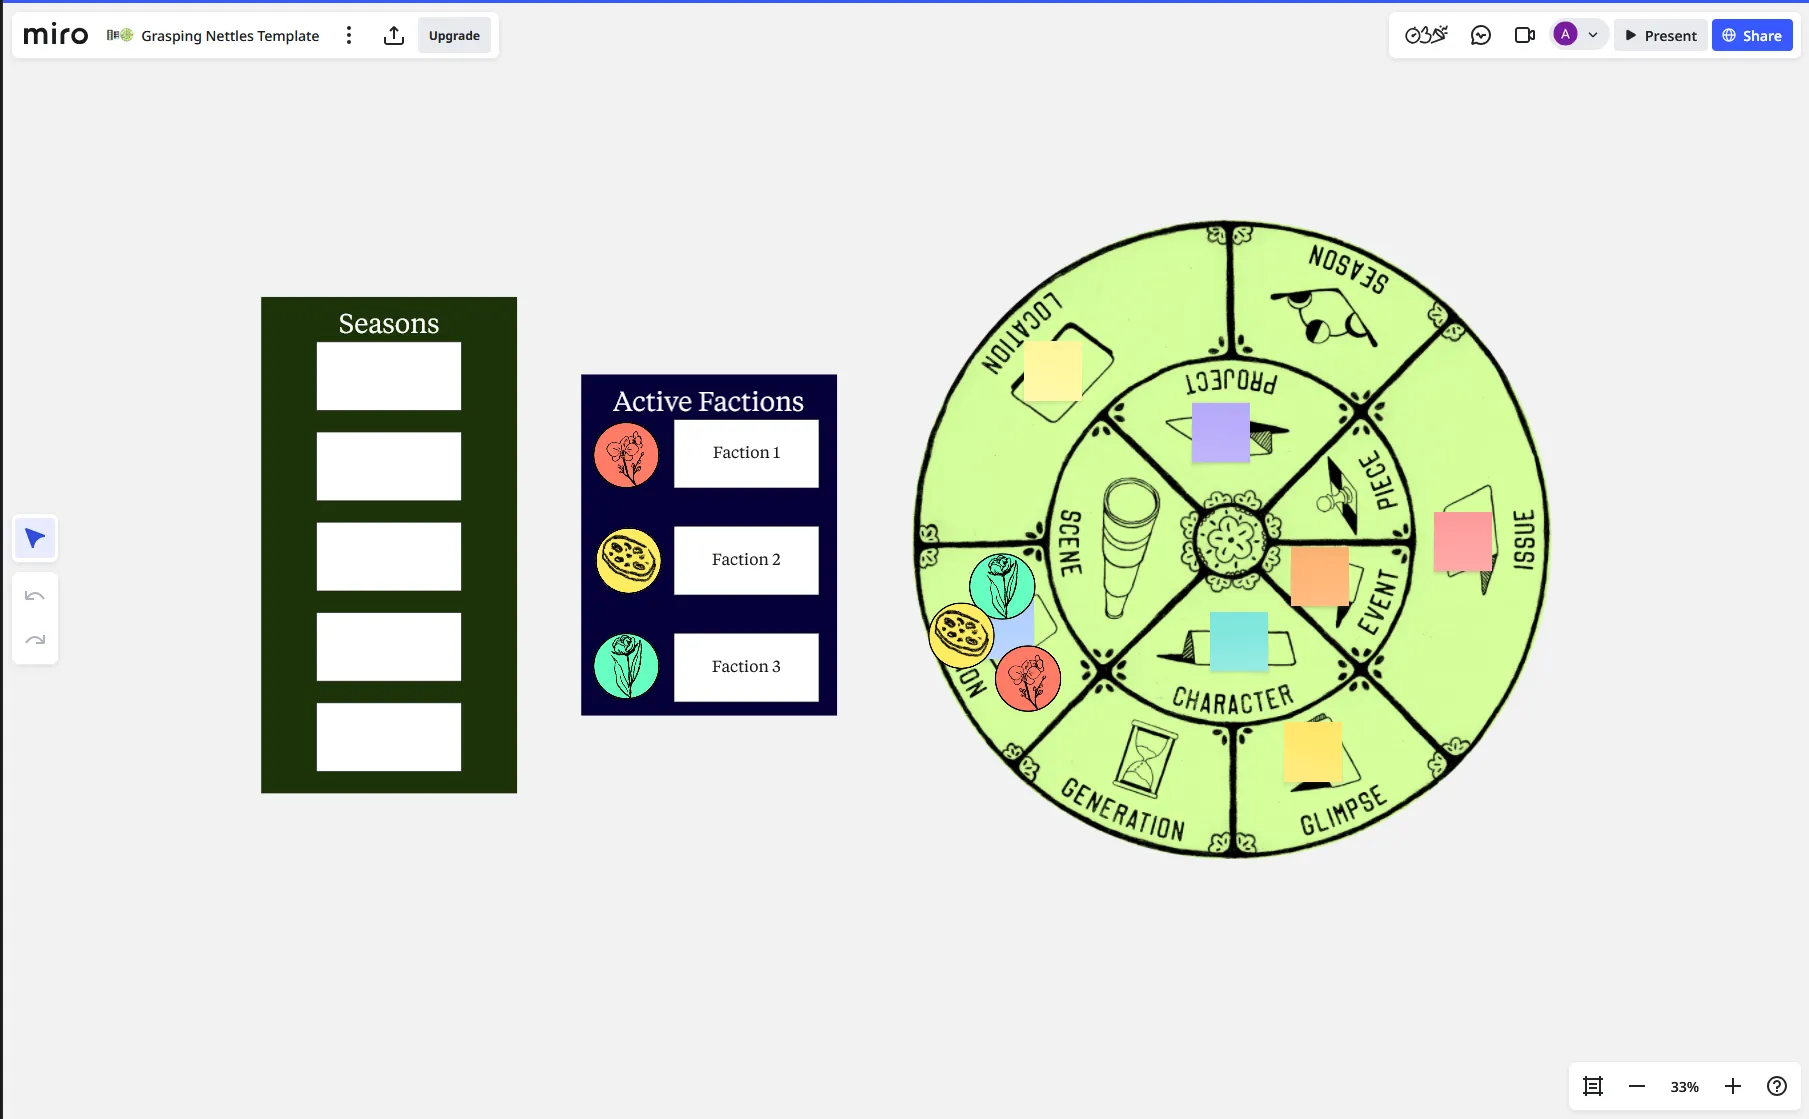Select the cursor arrow tool
The width and height of the screenshot is (1809, 1119).
(35, 539)
